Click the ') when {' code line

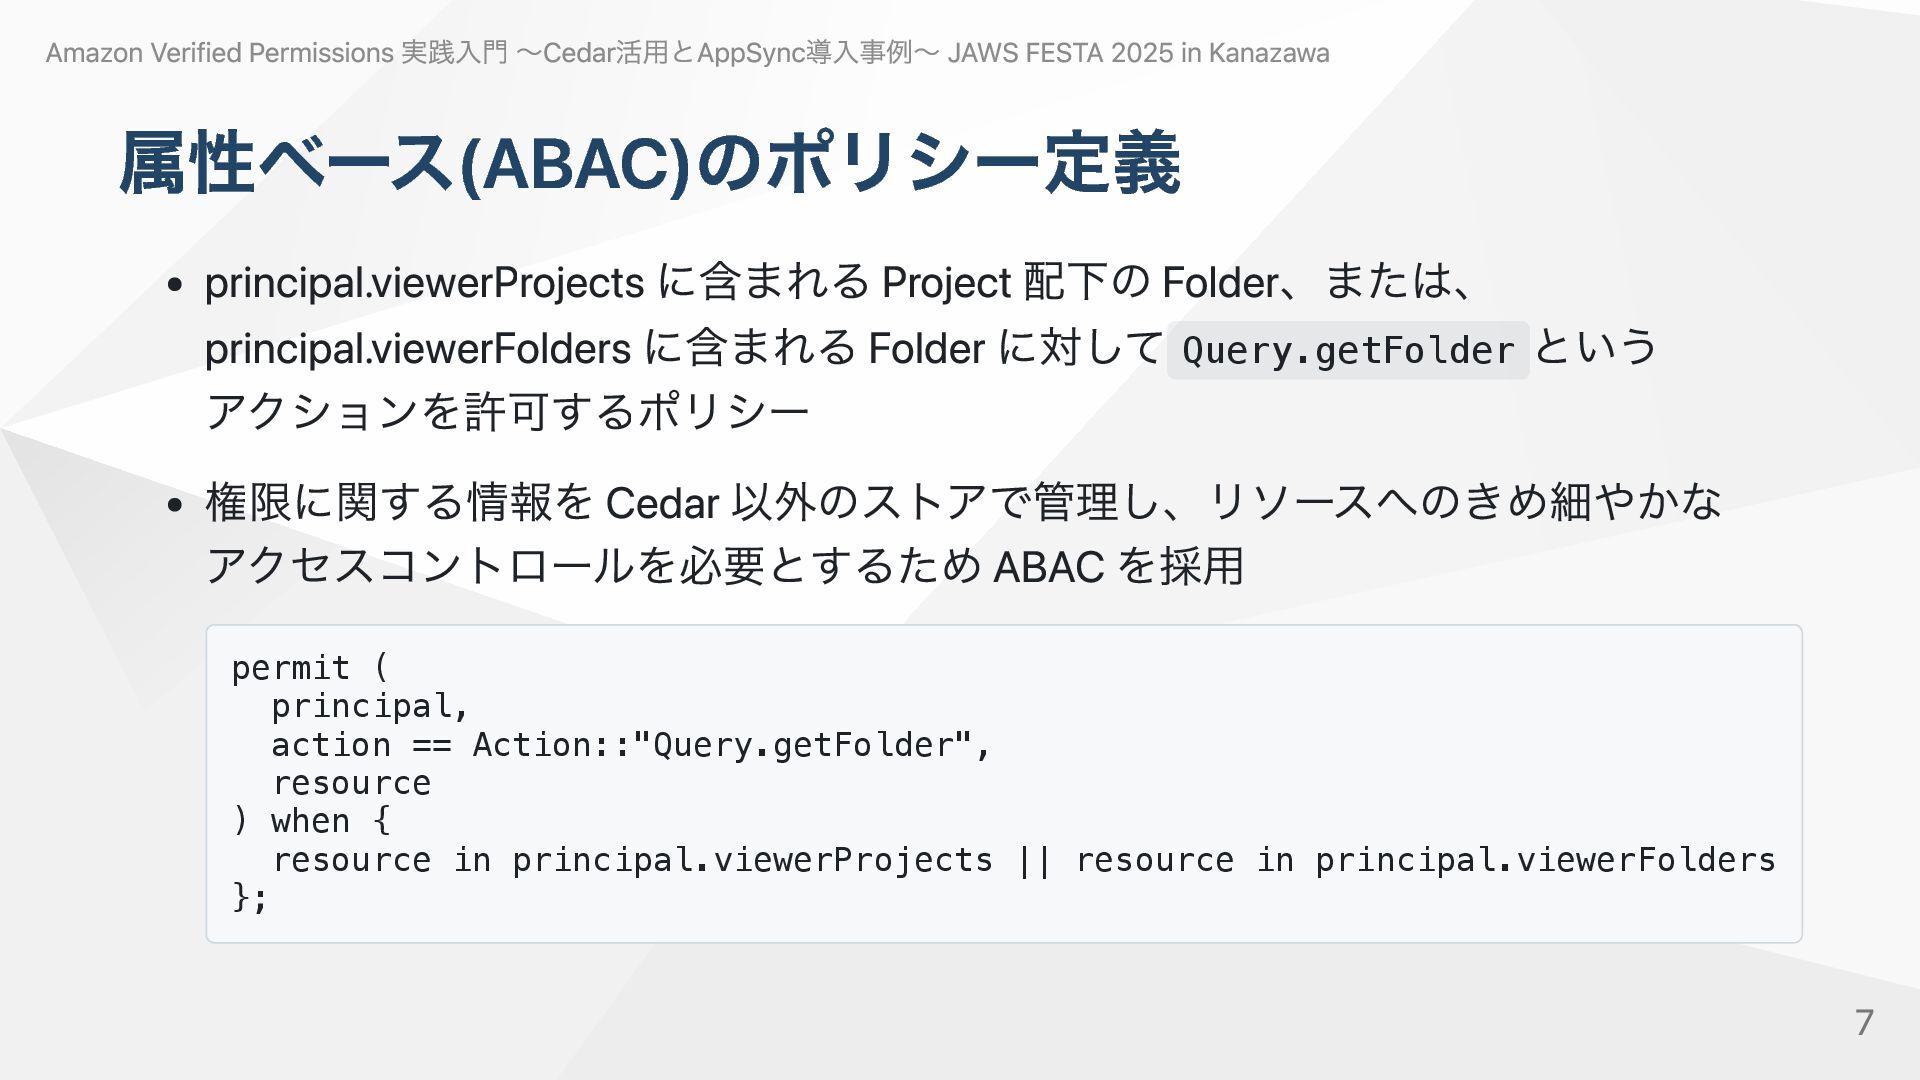[311, 821]
